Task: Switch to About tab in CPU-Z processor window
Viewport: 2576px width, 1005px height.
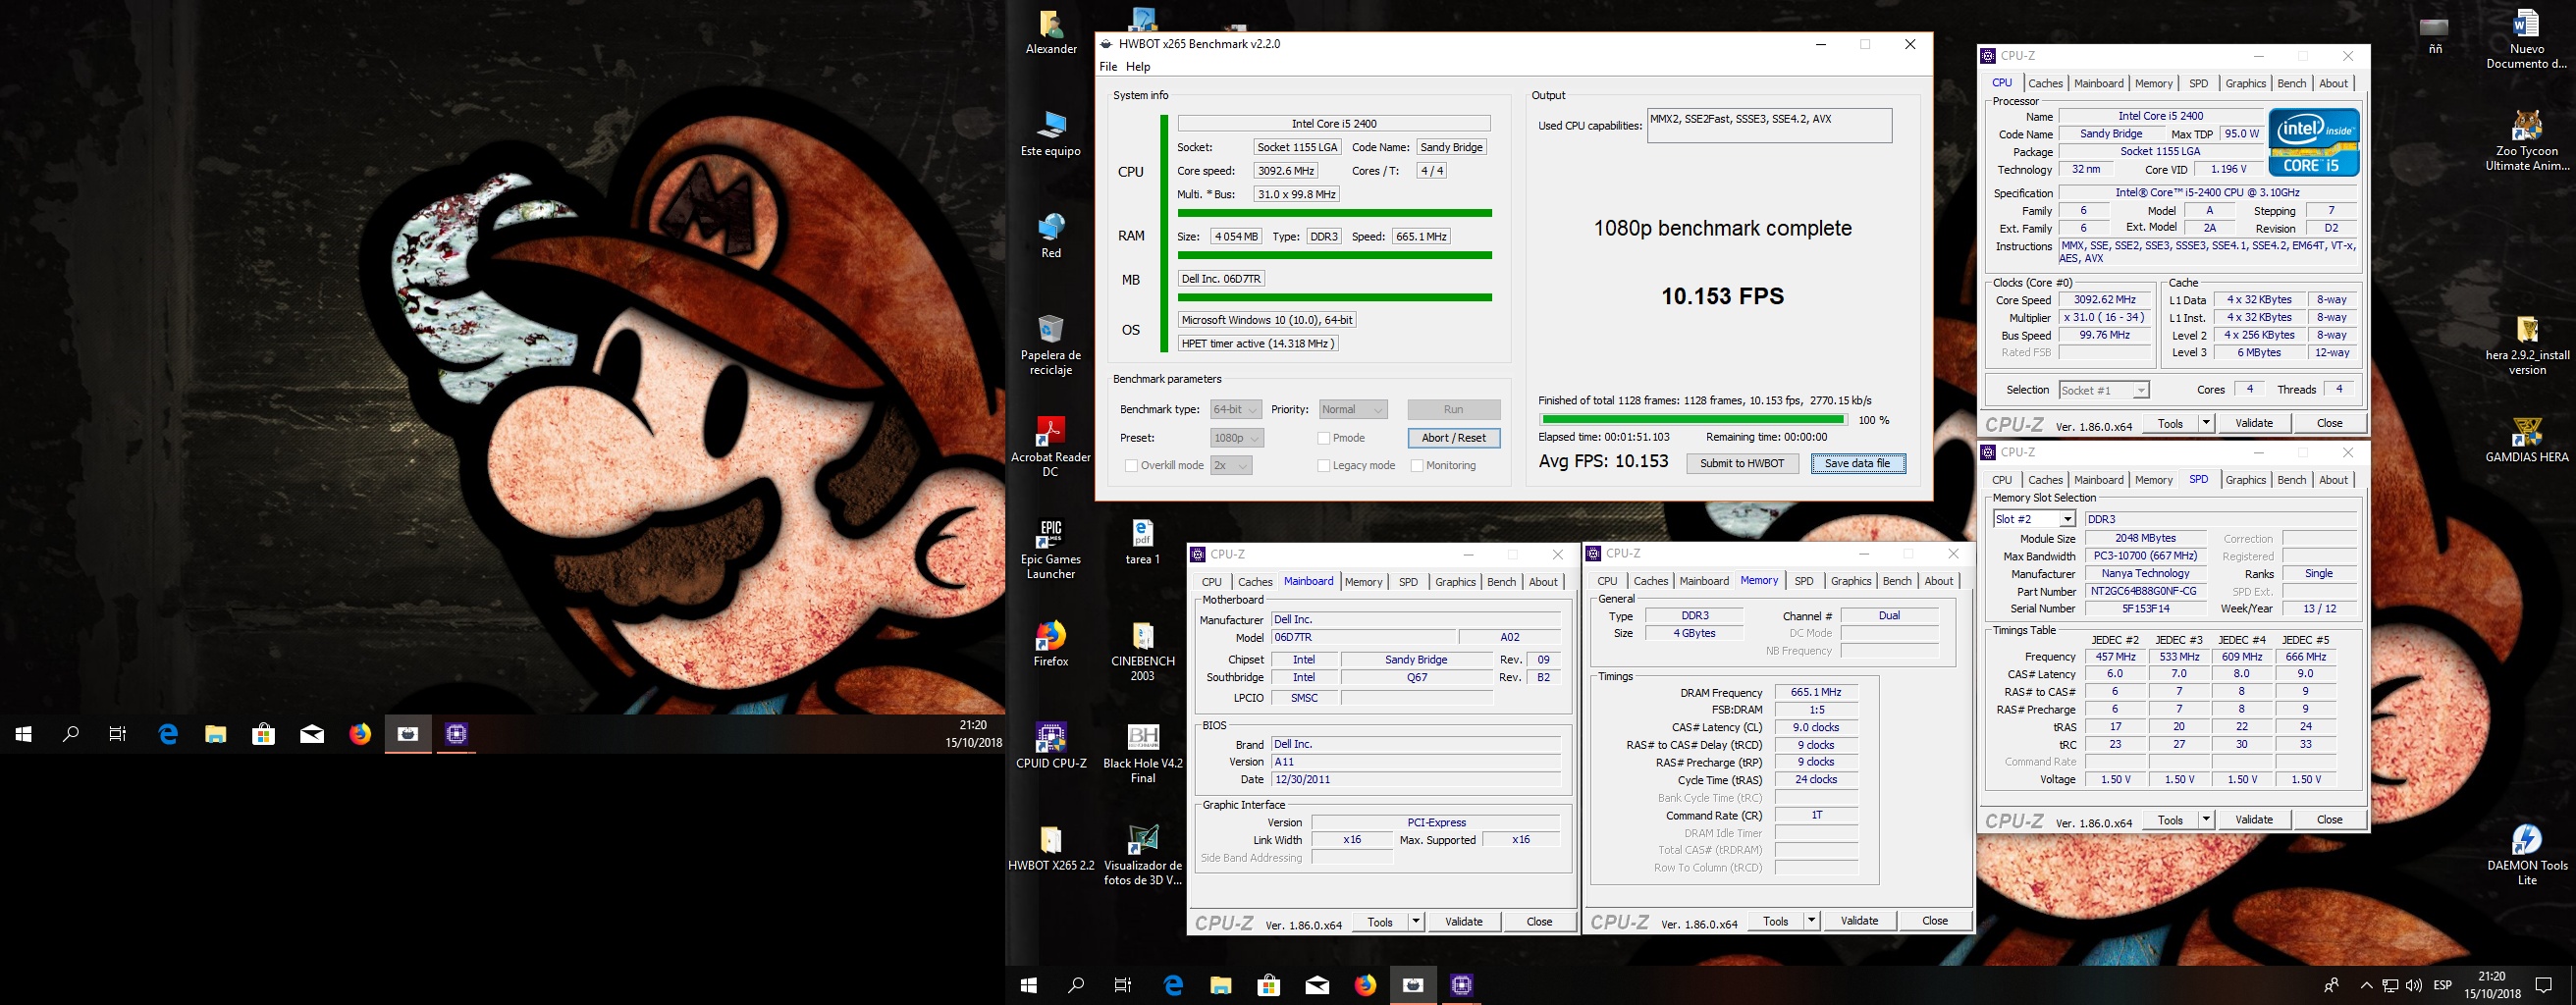Action: (x=2333, y=84)
